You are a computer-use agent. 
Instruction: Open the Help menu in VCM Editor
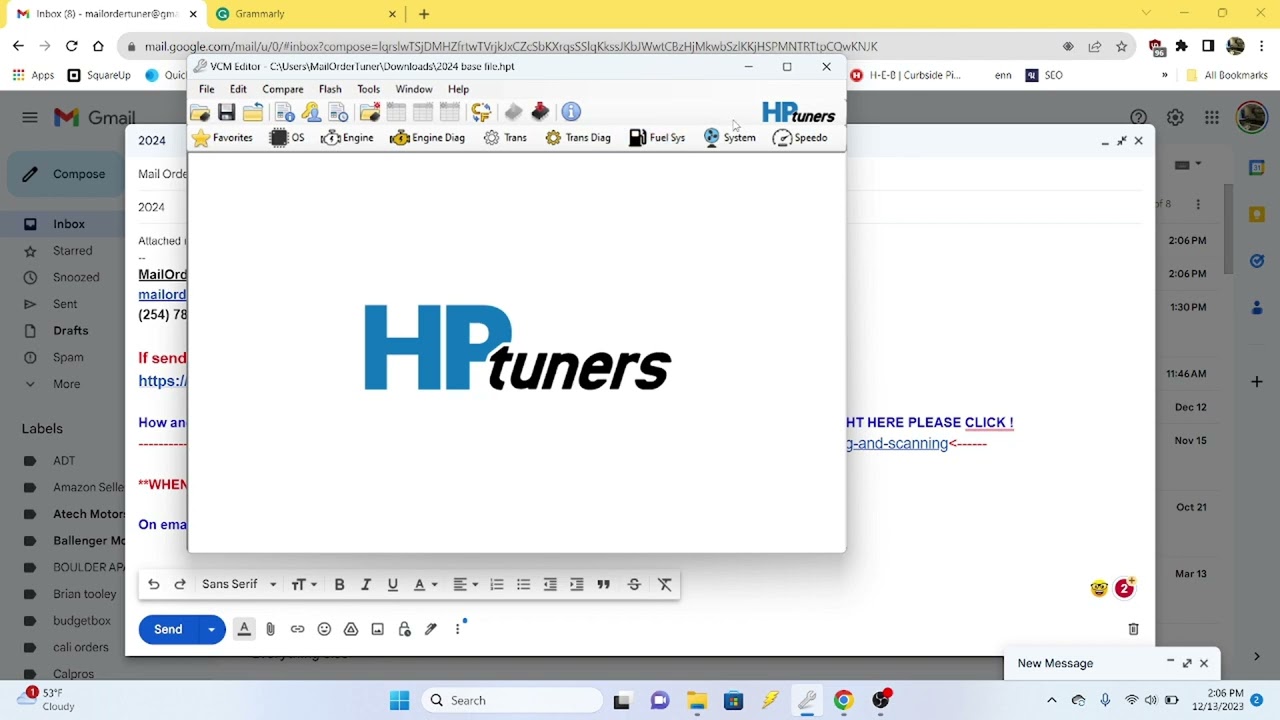click(458, 89)
